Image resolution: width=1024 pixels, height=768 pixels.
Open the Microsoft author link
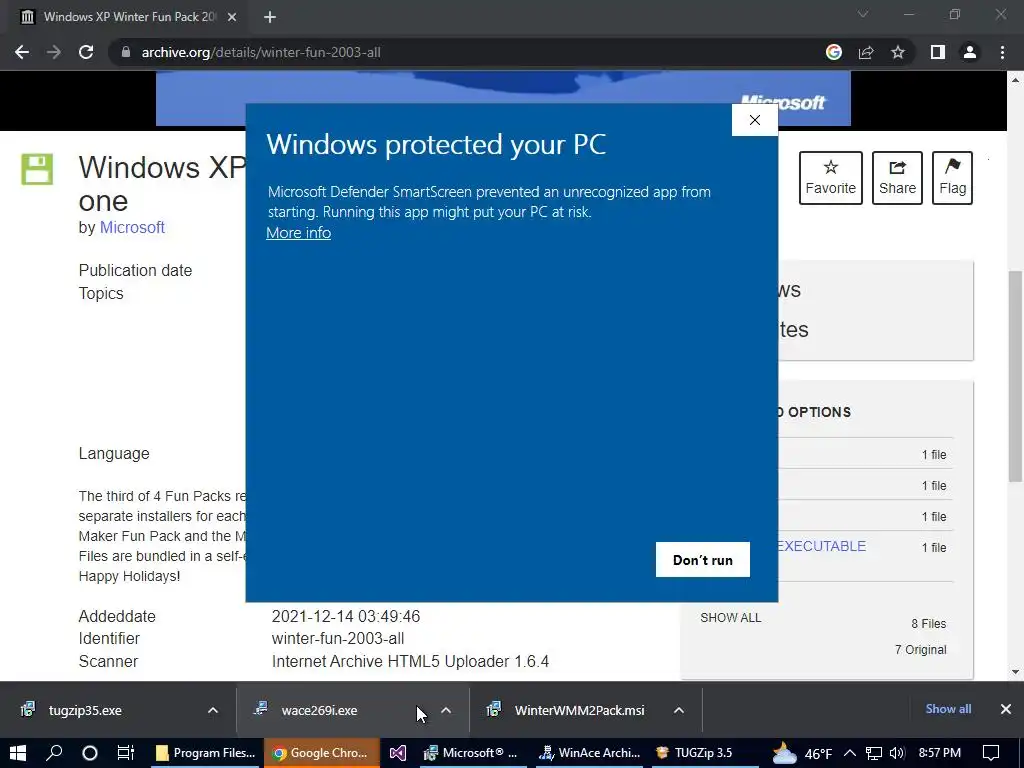point(132,227)
